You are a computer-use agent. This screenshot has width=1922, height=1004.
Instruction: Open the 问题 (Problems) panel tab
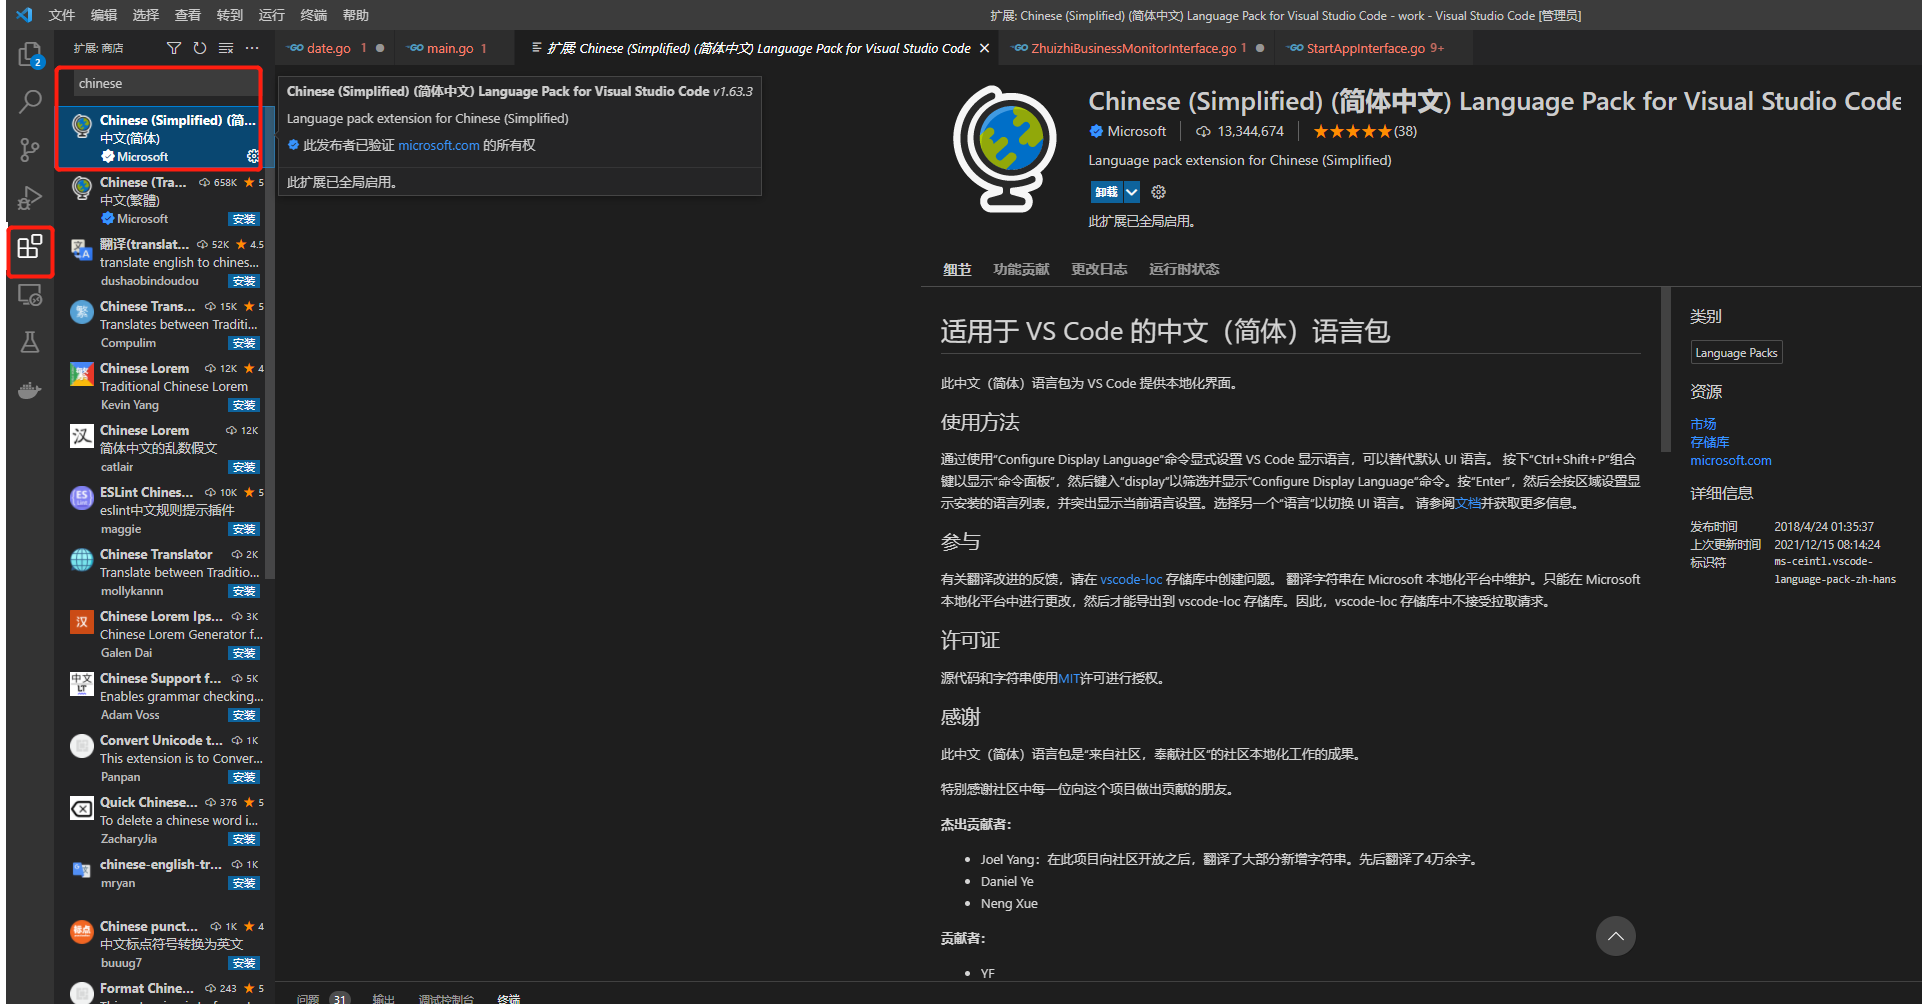pyautogui.click(x=308, y=998)
